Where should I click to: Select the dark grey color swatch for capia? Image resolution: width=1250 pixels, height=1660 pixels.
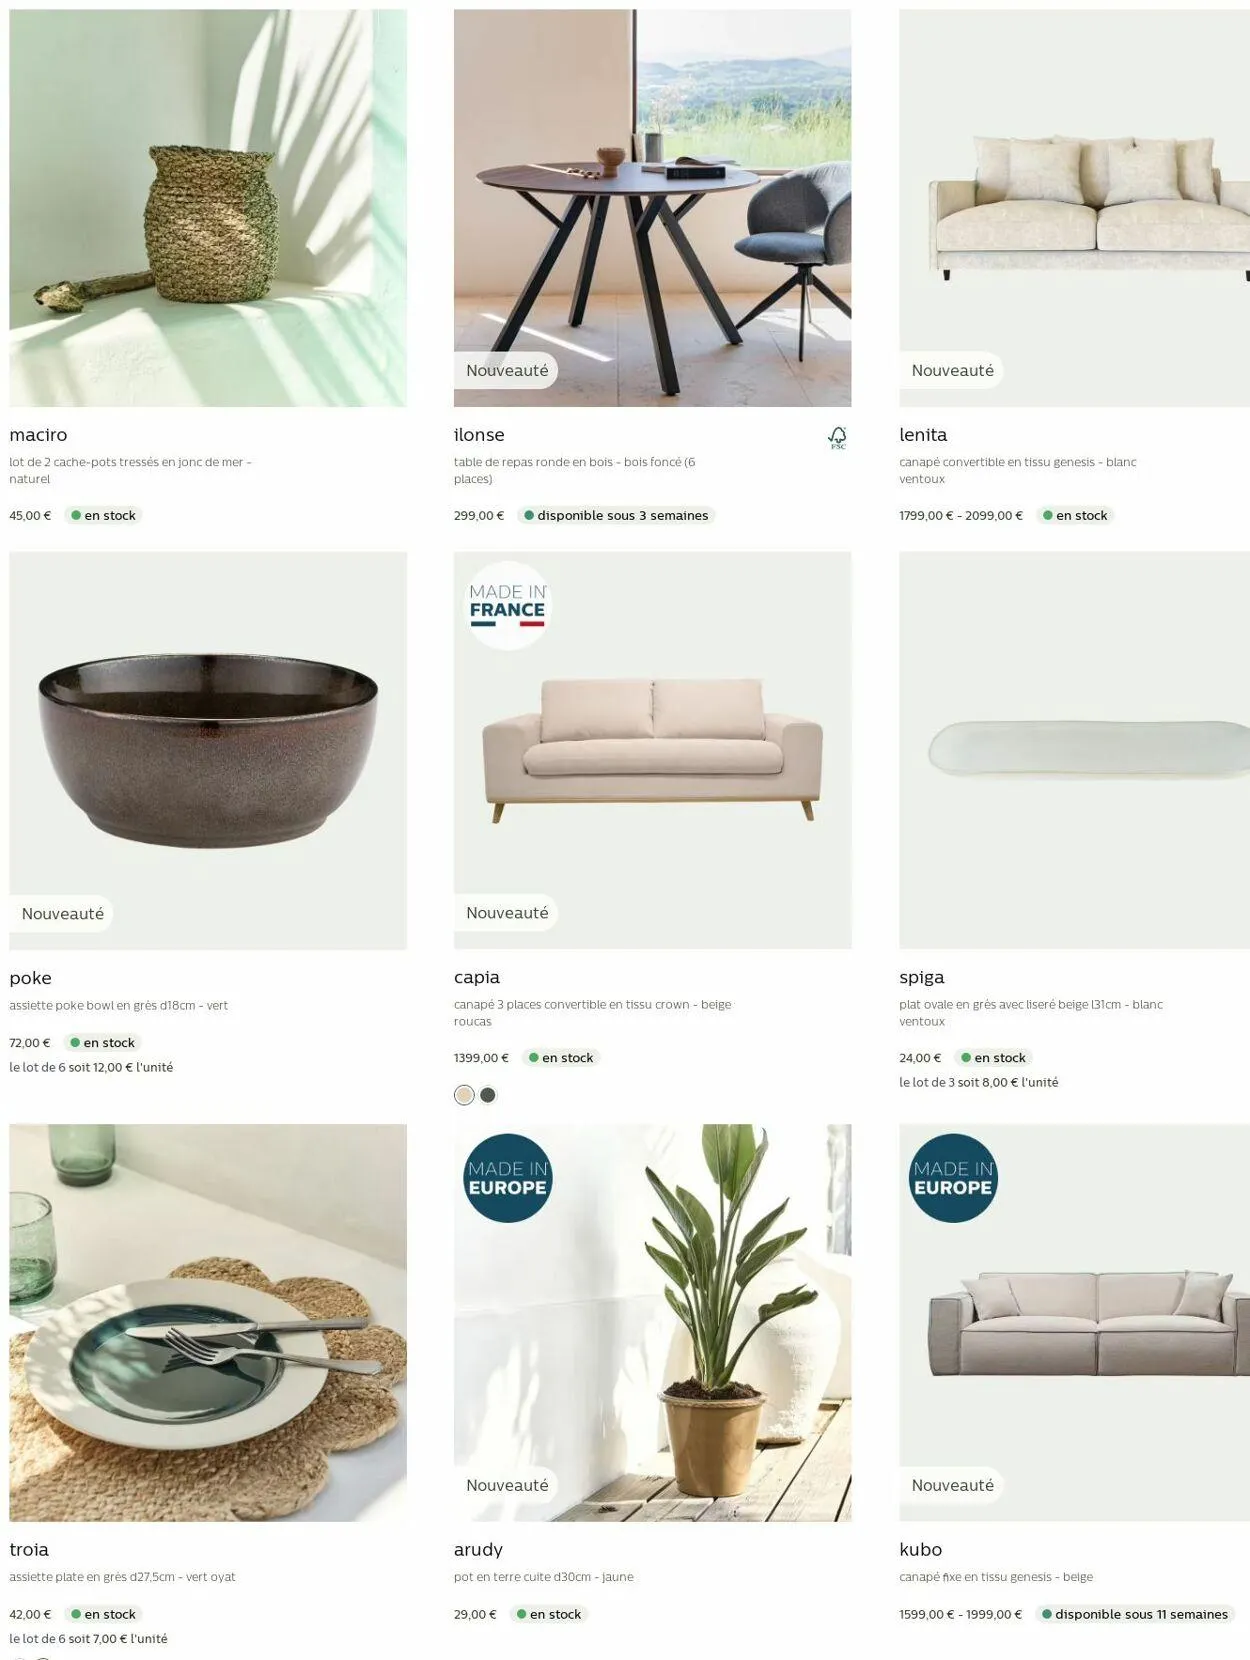point(488,1095)
